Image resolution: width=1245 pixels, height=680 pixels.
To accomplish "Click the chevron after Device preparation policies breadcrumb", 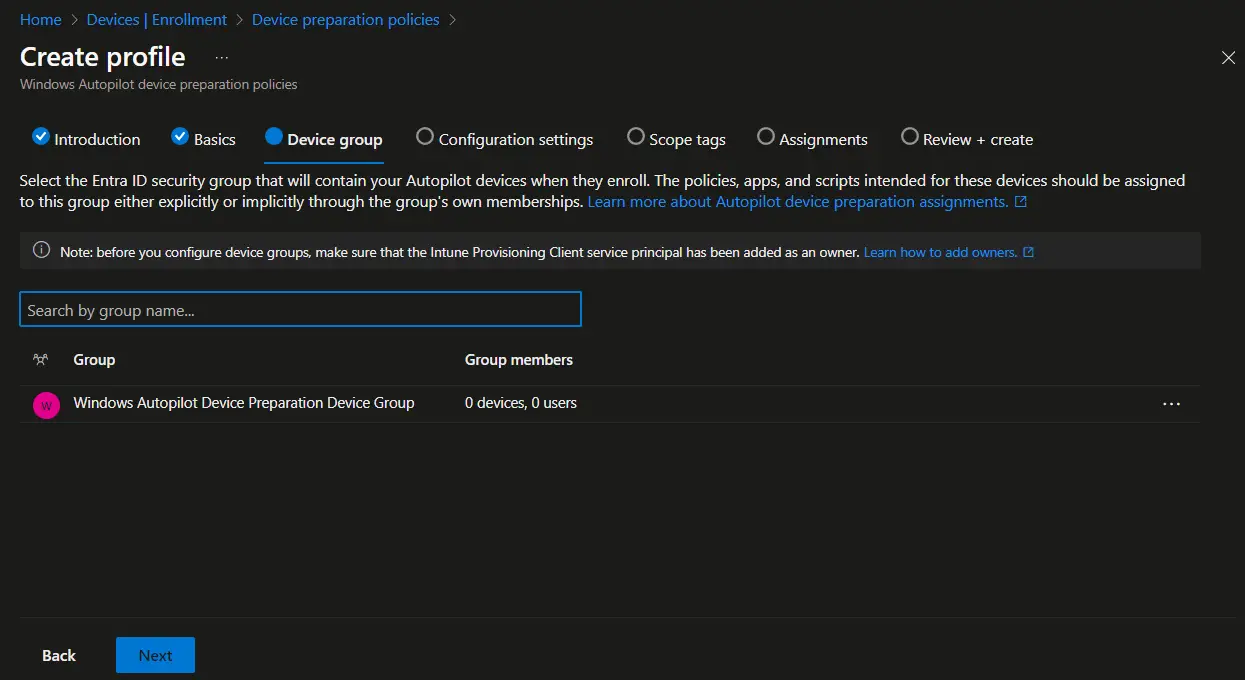I will point(454,19).
